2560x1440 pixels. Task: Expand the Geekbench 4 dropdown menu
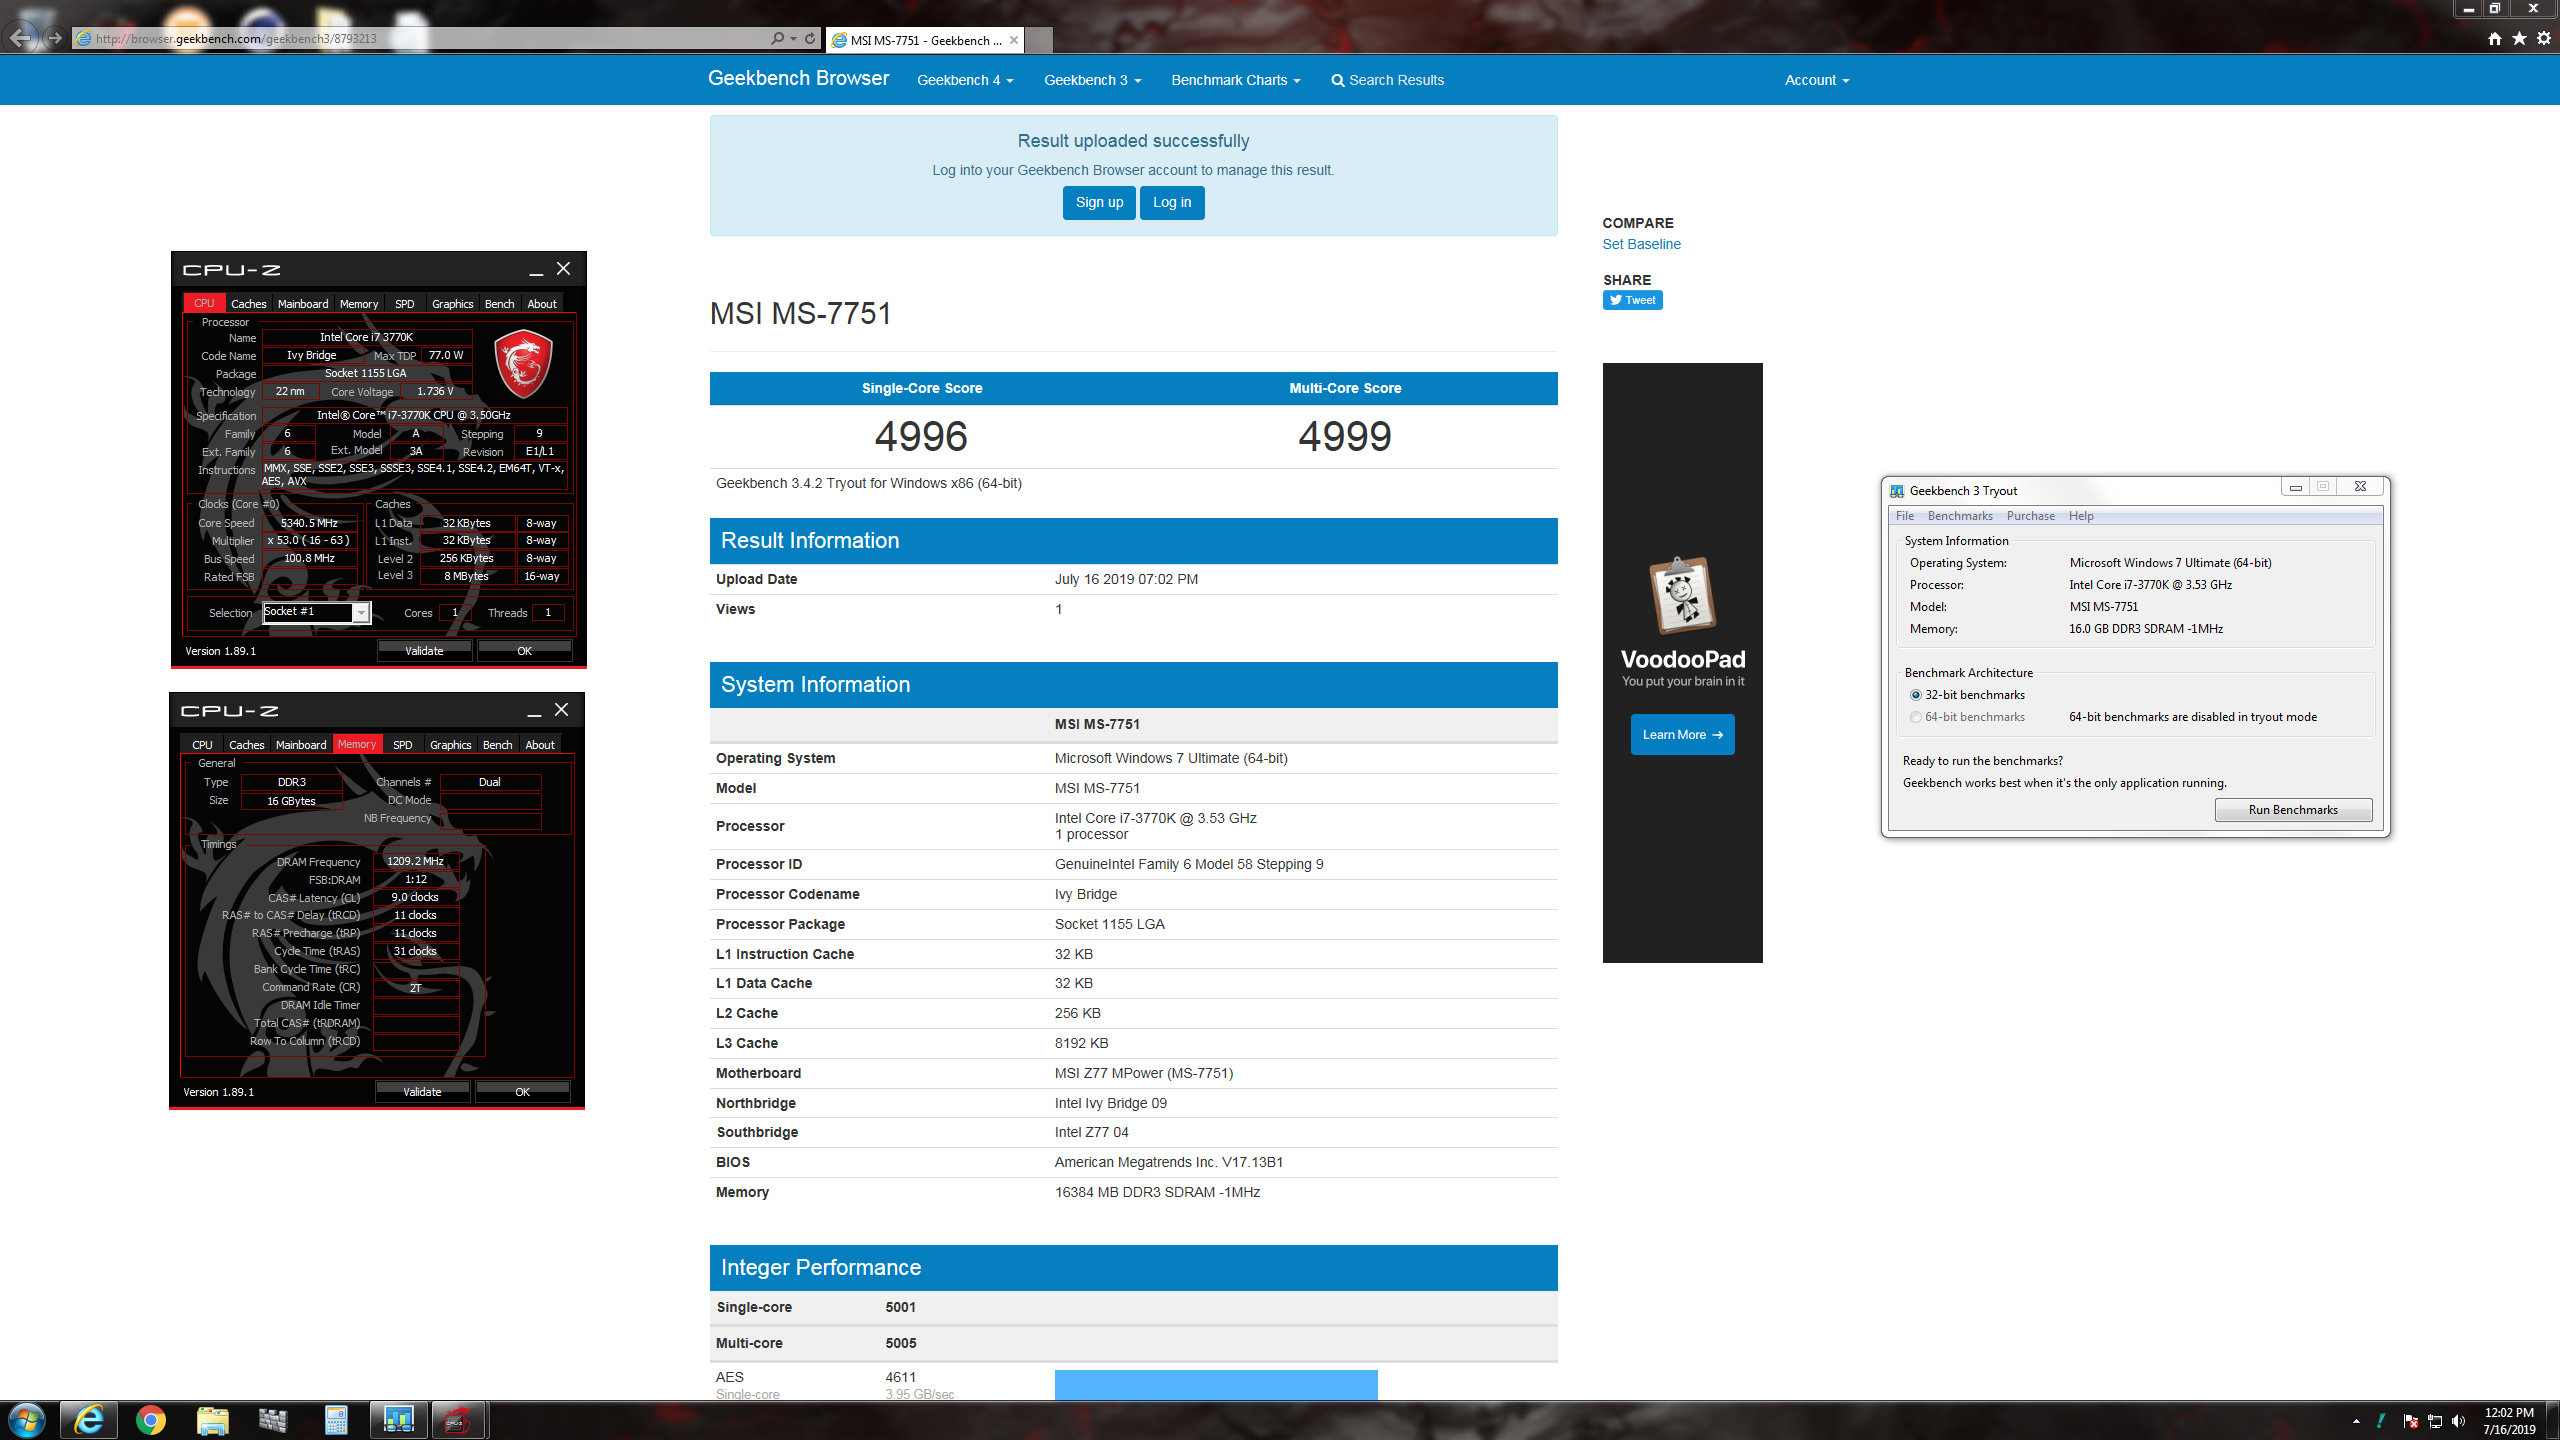(965, 80)
